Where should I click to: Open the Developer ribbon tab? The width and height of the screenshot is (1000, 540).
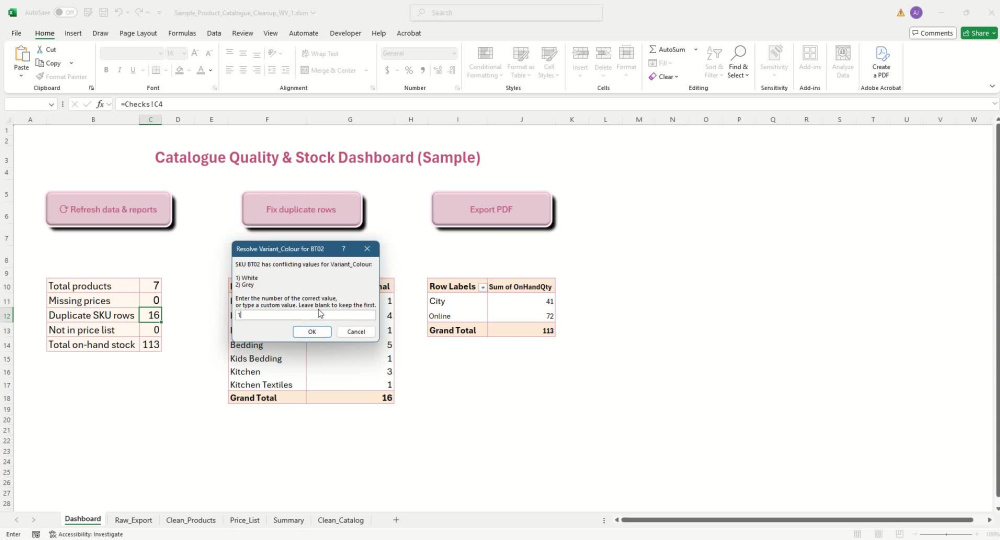click(x=345, y=33)
